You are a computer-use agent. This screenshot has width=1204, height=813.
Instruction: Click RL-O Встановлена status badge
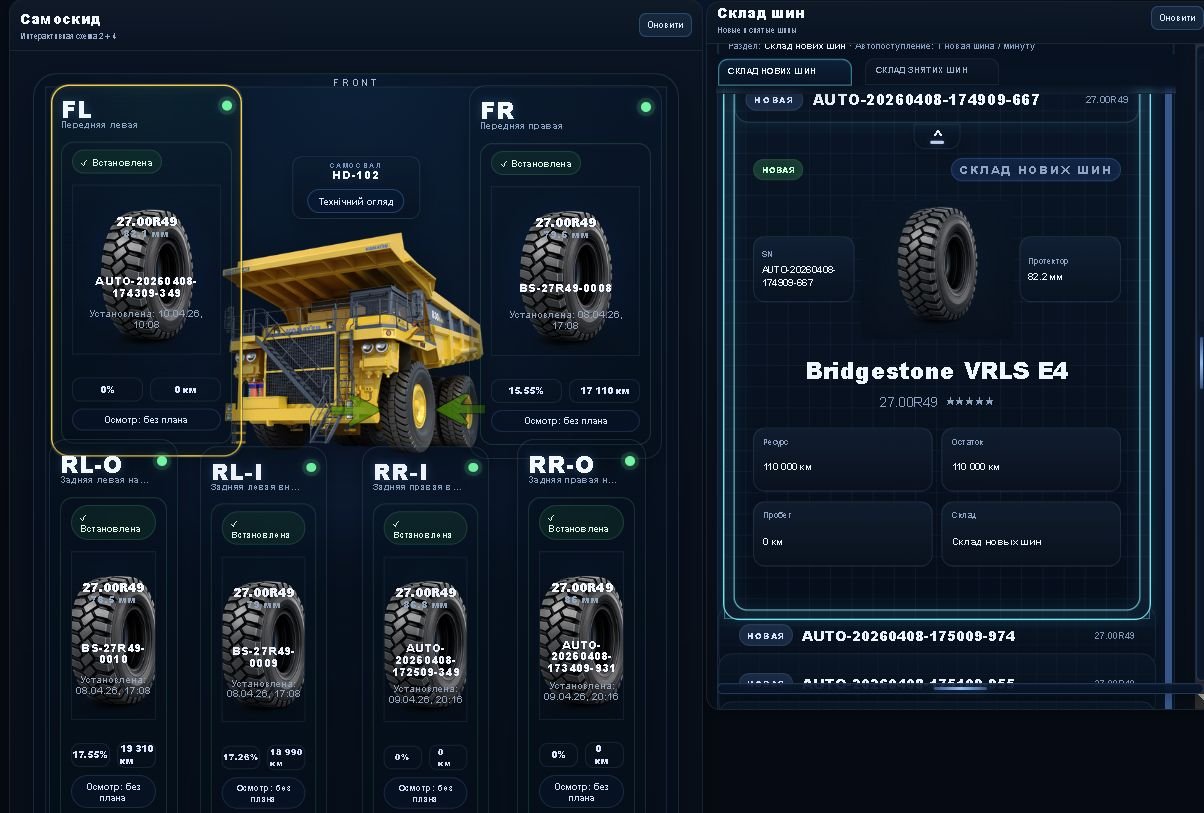tap(113, 523)
